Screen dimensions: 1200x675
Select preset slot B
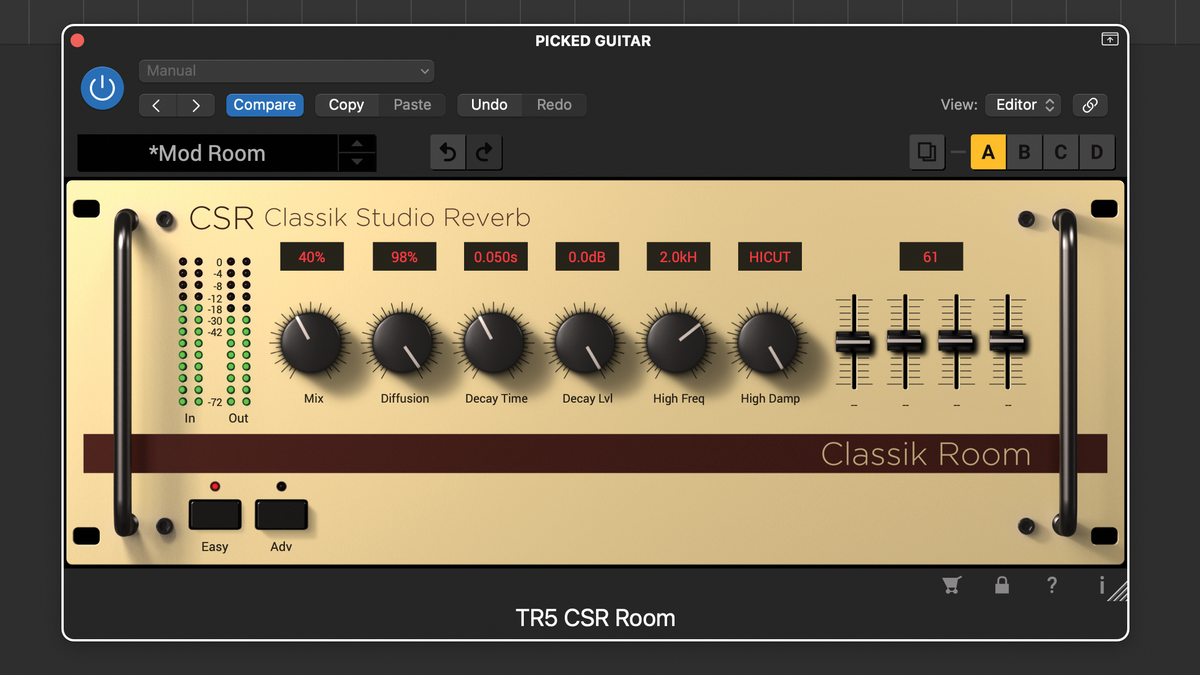click(x=1024, y=152)
